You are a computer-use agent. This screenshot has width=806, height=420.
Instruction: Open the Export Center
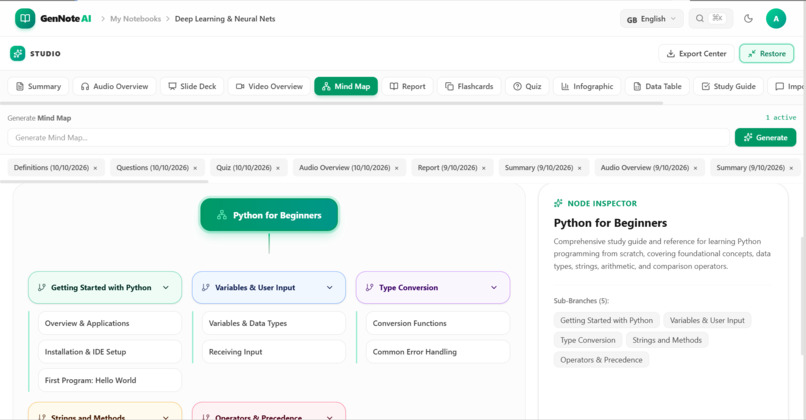pyautogui.click(x=696, y=53)
